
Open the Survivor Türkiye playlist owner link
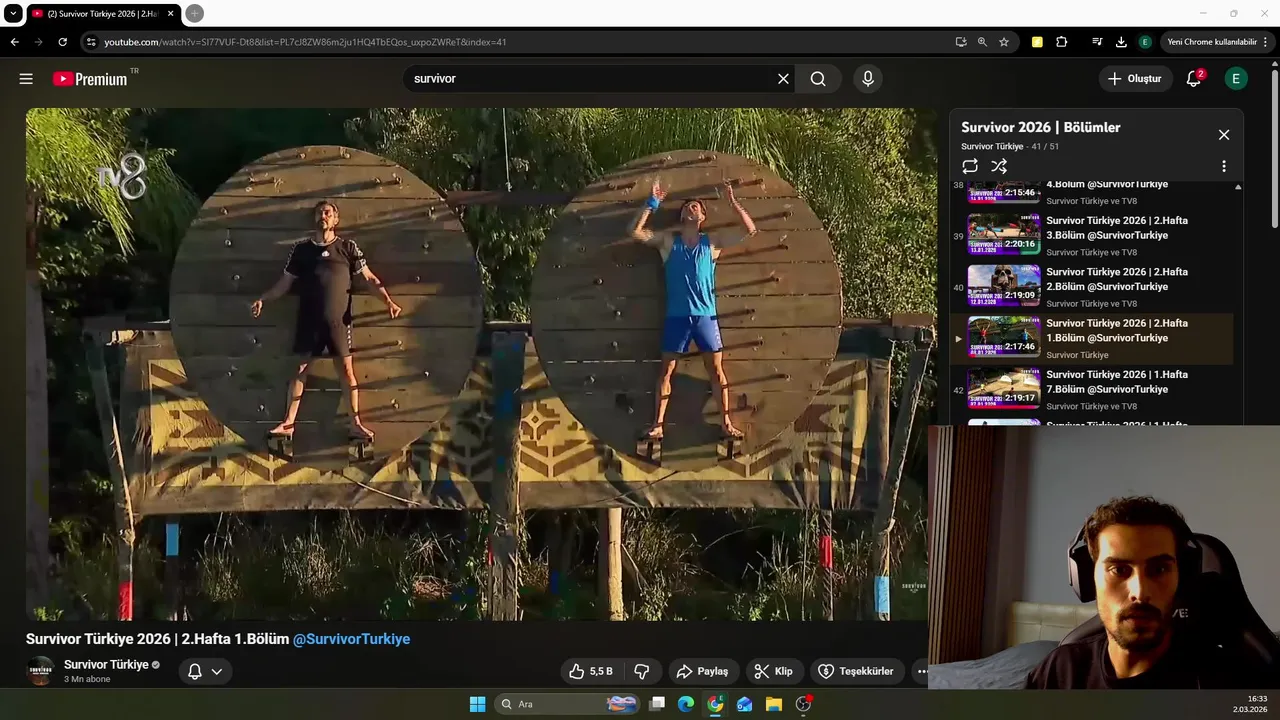coord(992,147)
